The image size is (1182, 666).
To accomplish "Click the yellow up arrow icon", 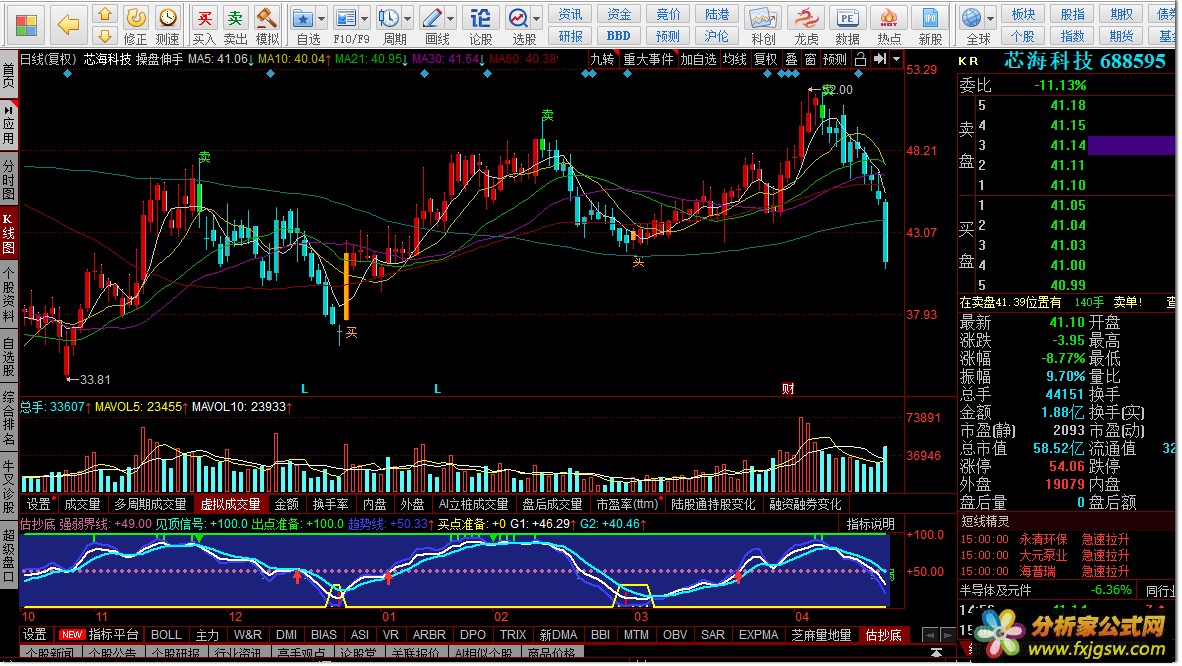I will pyautogui.click(x=105, y=14).
